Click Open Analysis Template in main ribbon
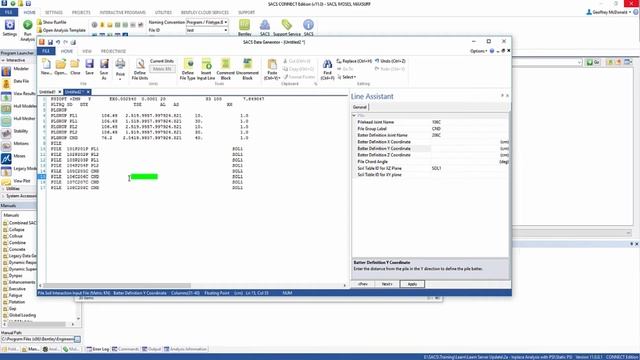 coord(61,30)
